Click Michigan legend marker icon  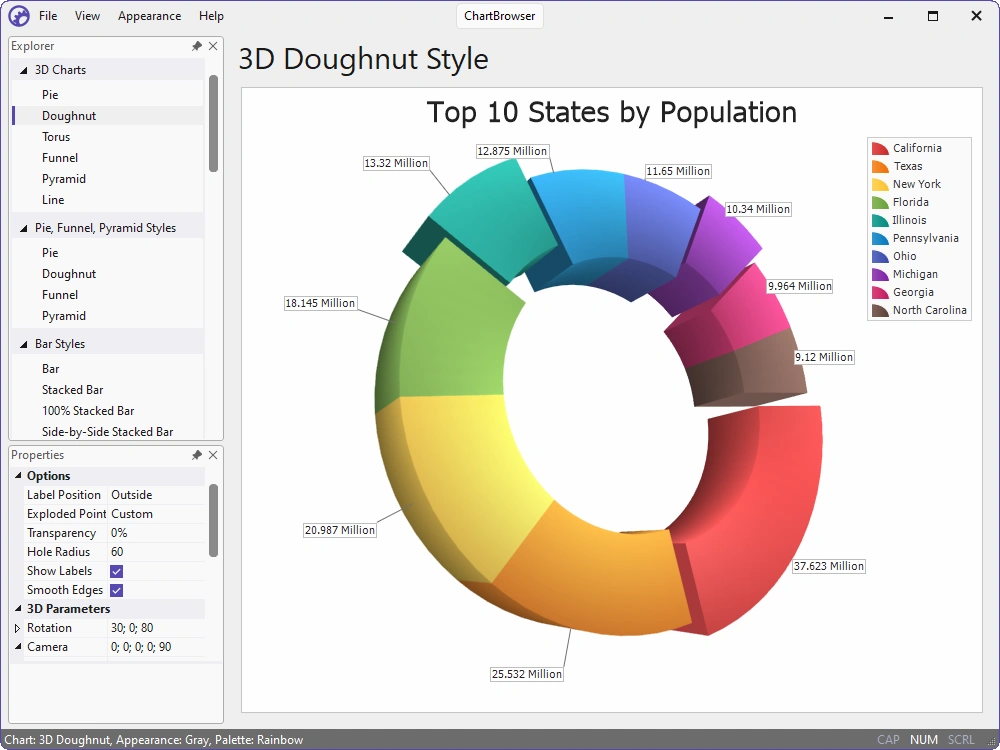pos(880,274)
